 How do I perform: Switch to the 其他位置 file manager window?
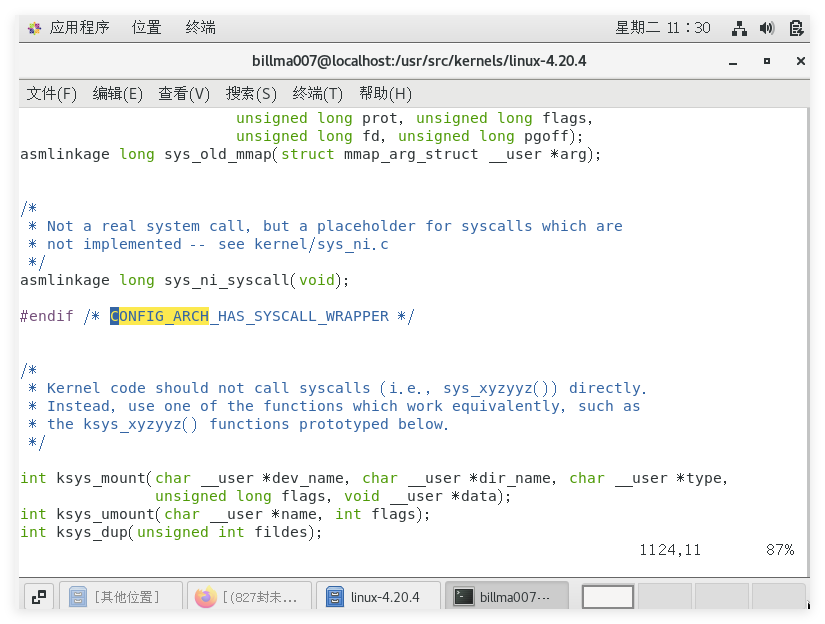tap(121, 597)
